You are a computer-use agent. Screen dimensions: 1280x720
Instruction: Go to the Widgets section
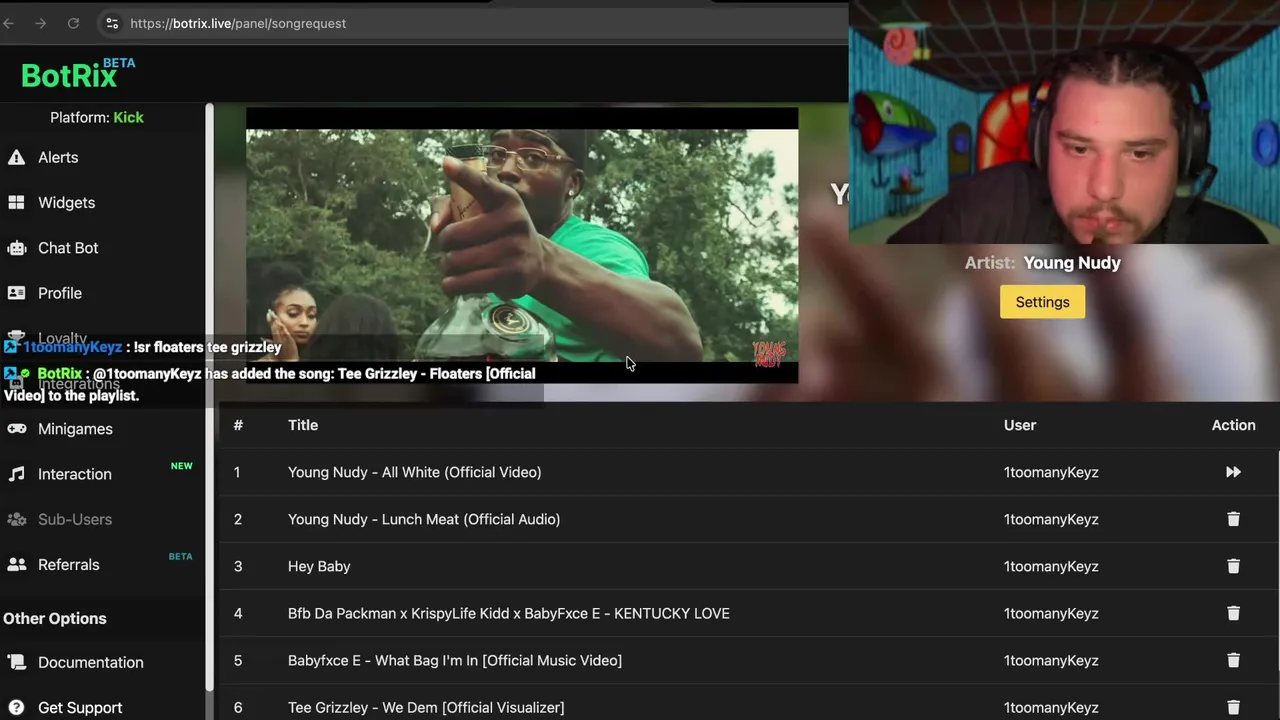pos(66,202)
